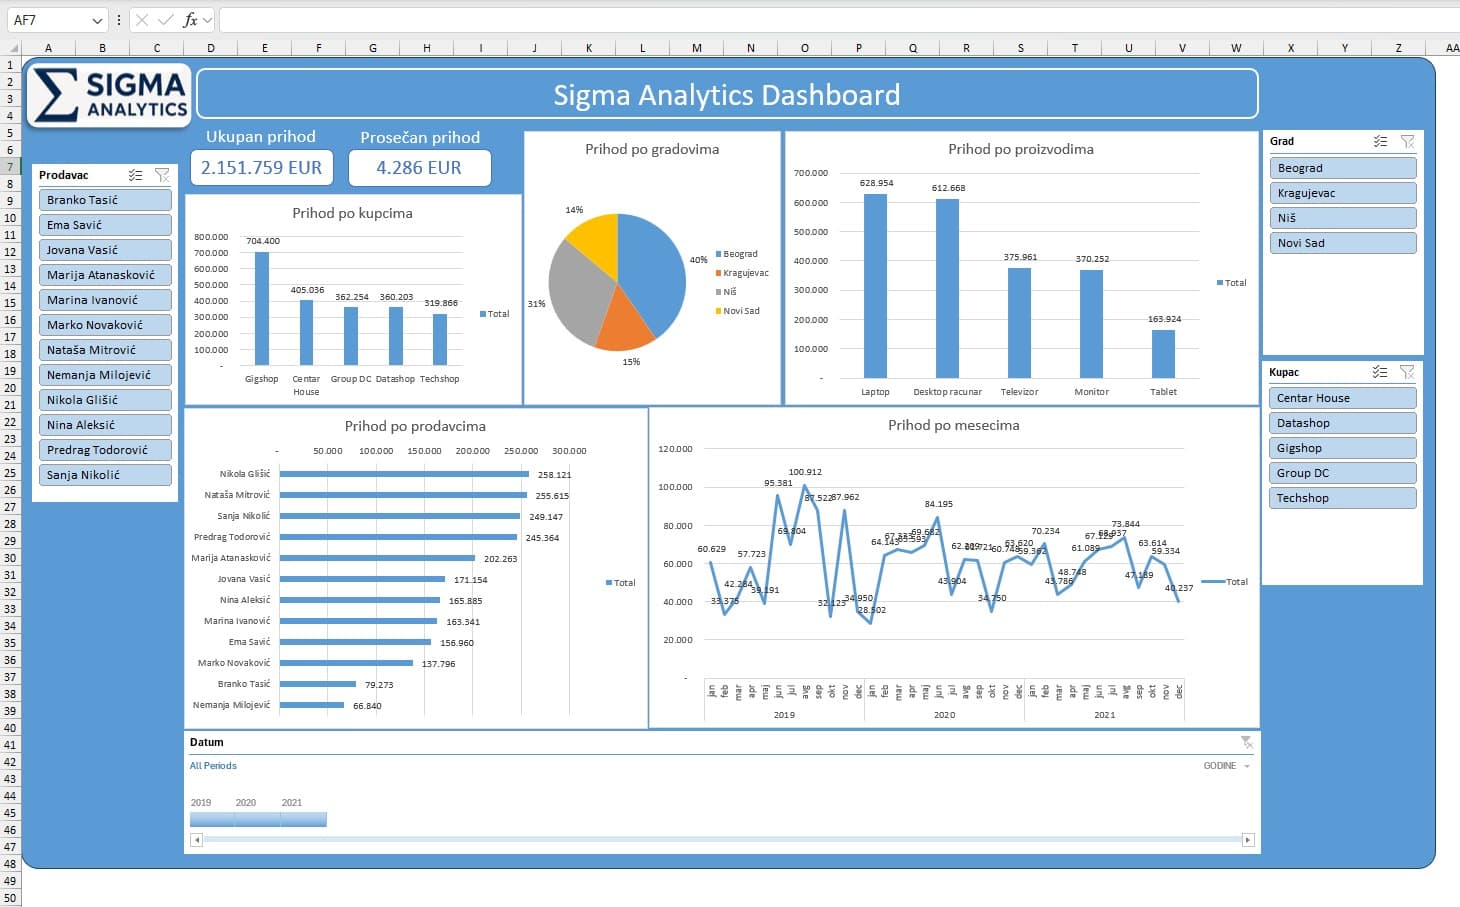
Task: Clear filter icon on Datum timeline
Action: [1246, 742]
